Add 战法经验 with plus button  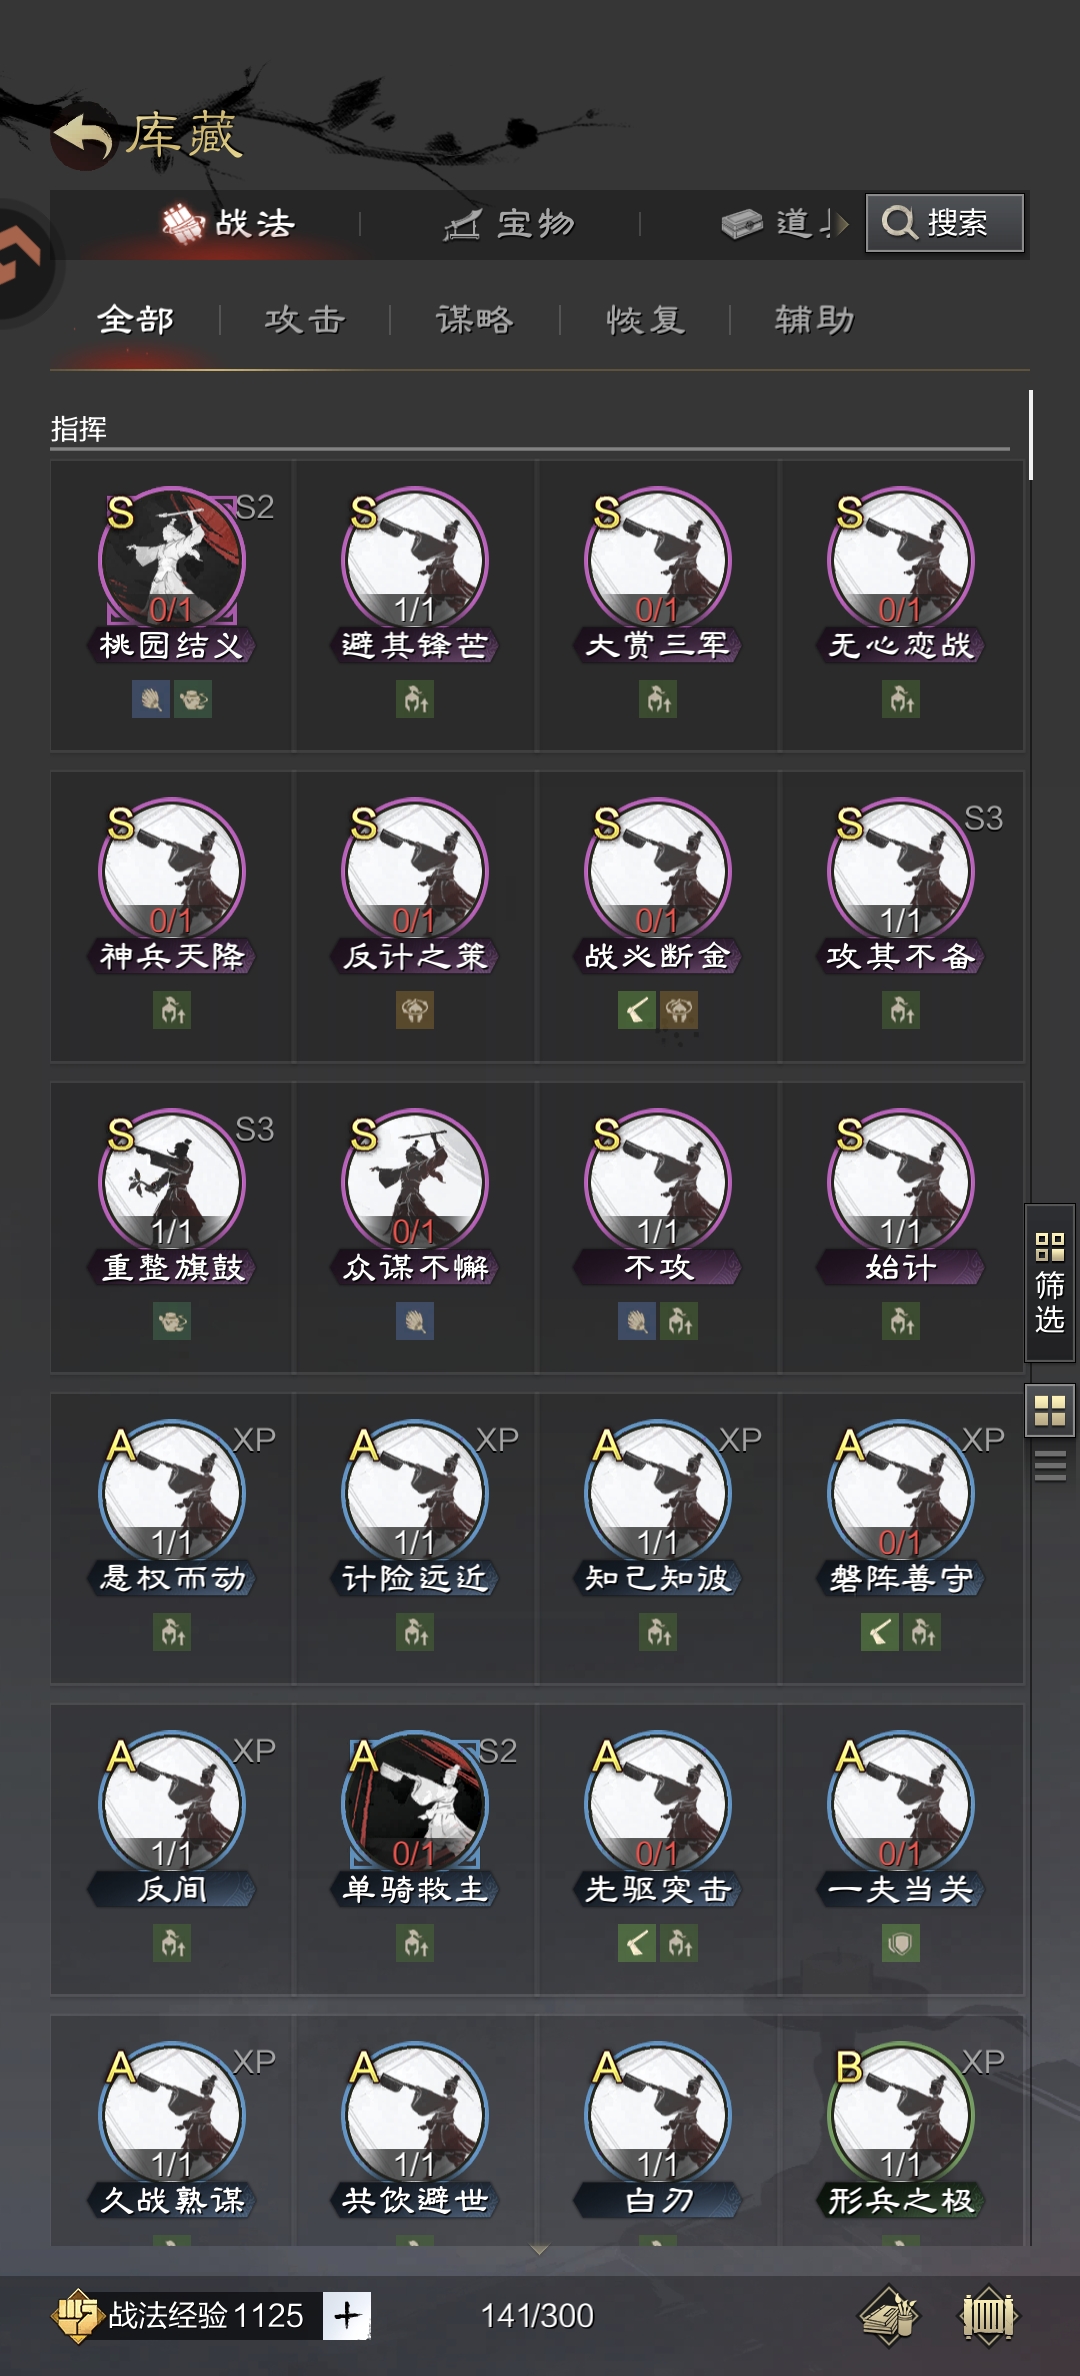[347, 2316]
